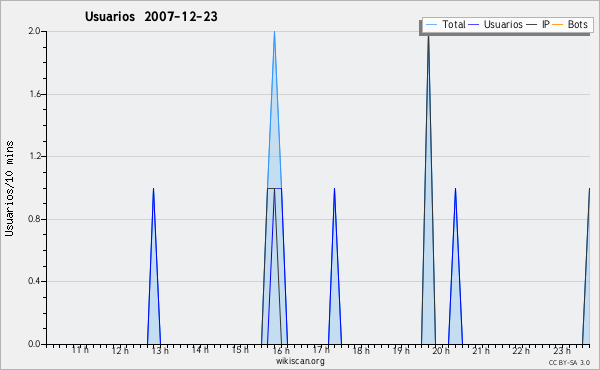Click the '13 h' x-axis label
This screenshot has height=370, width=600.
(x=160, y=350)
